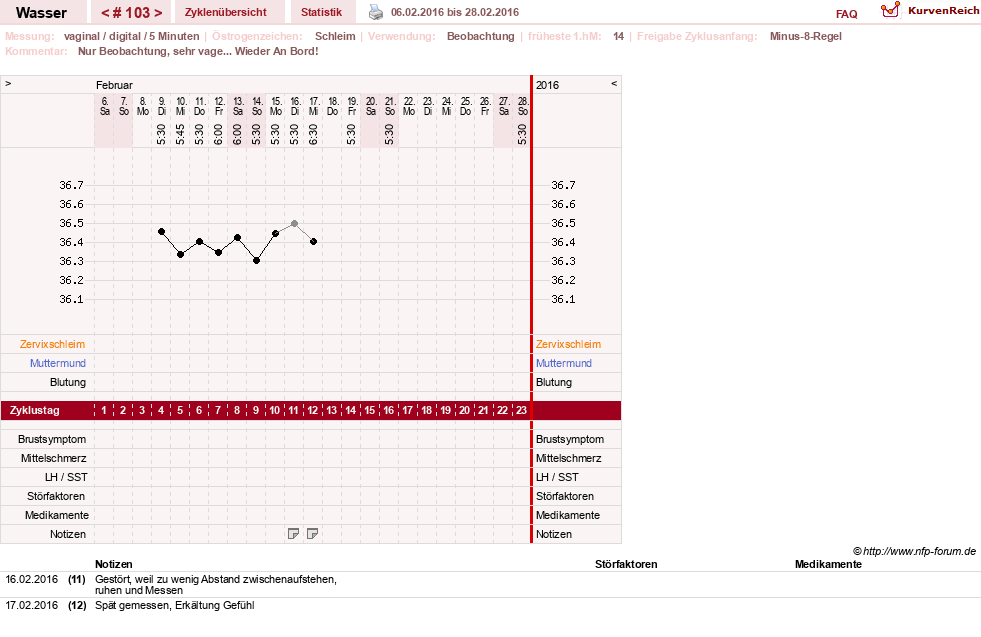Open the Zyklenübersicht tab

[x=225, y=13]
